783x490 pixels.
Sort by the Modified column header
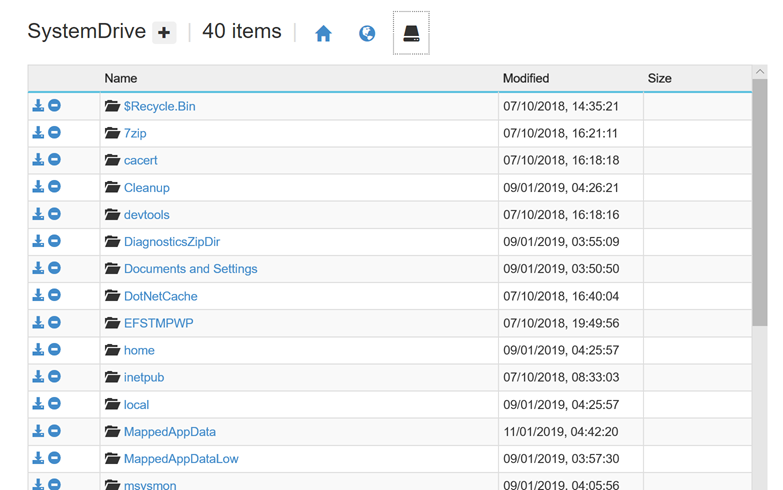(x=526, y=78)
